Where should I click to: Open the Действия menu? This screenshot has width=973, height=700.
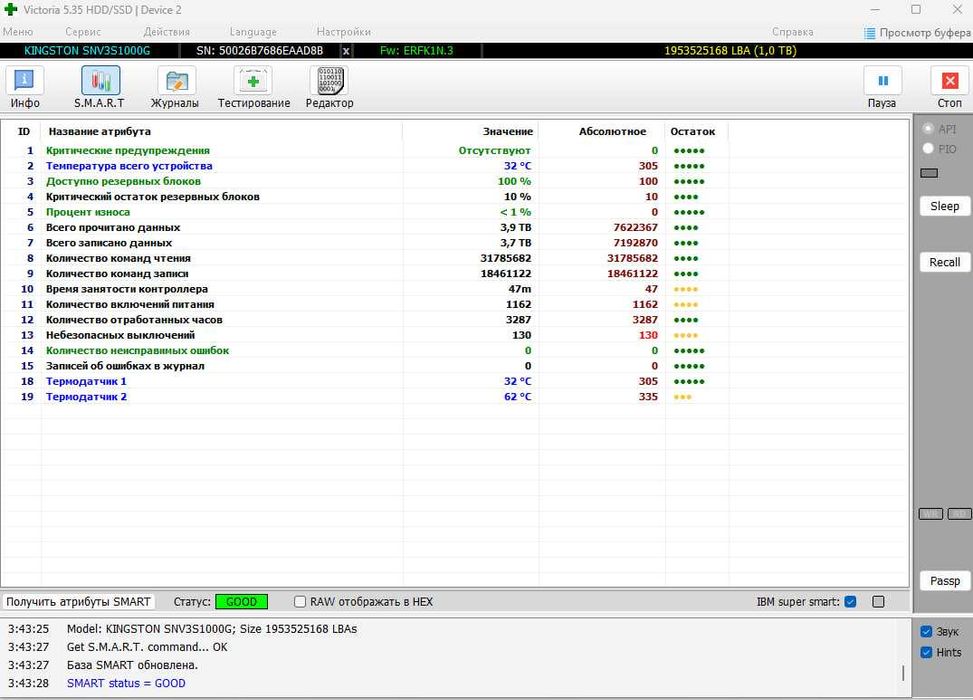point(166,32)
